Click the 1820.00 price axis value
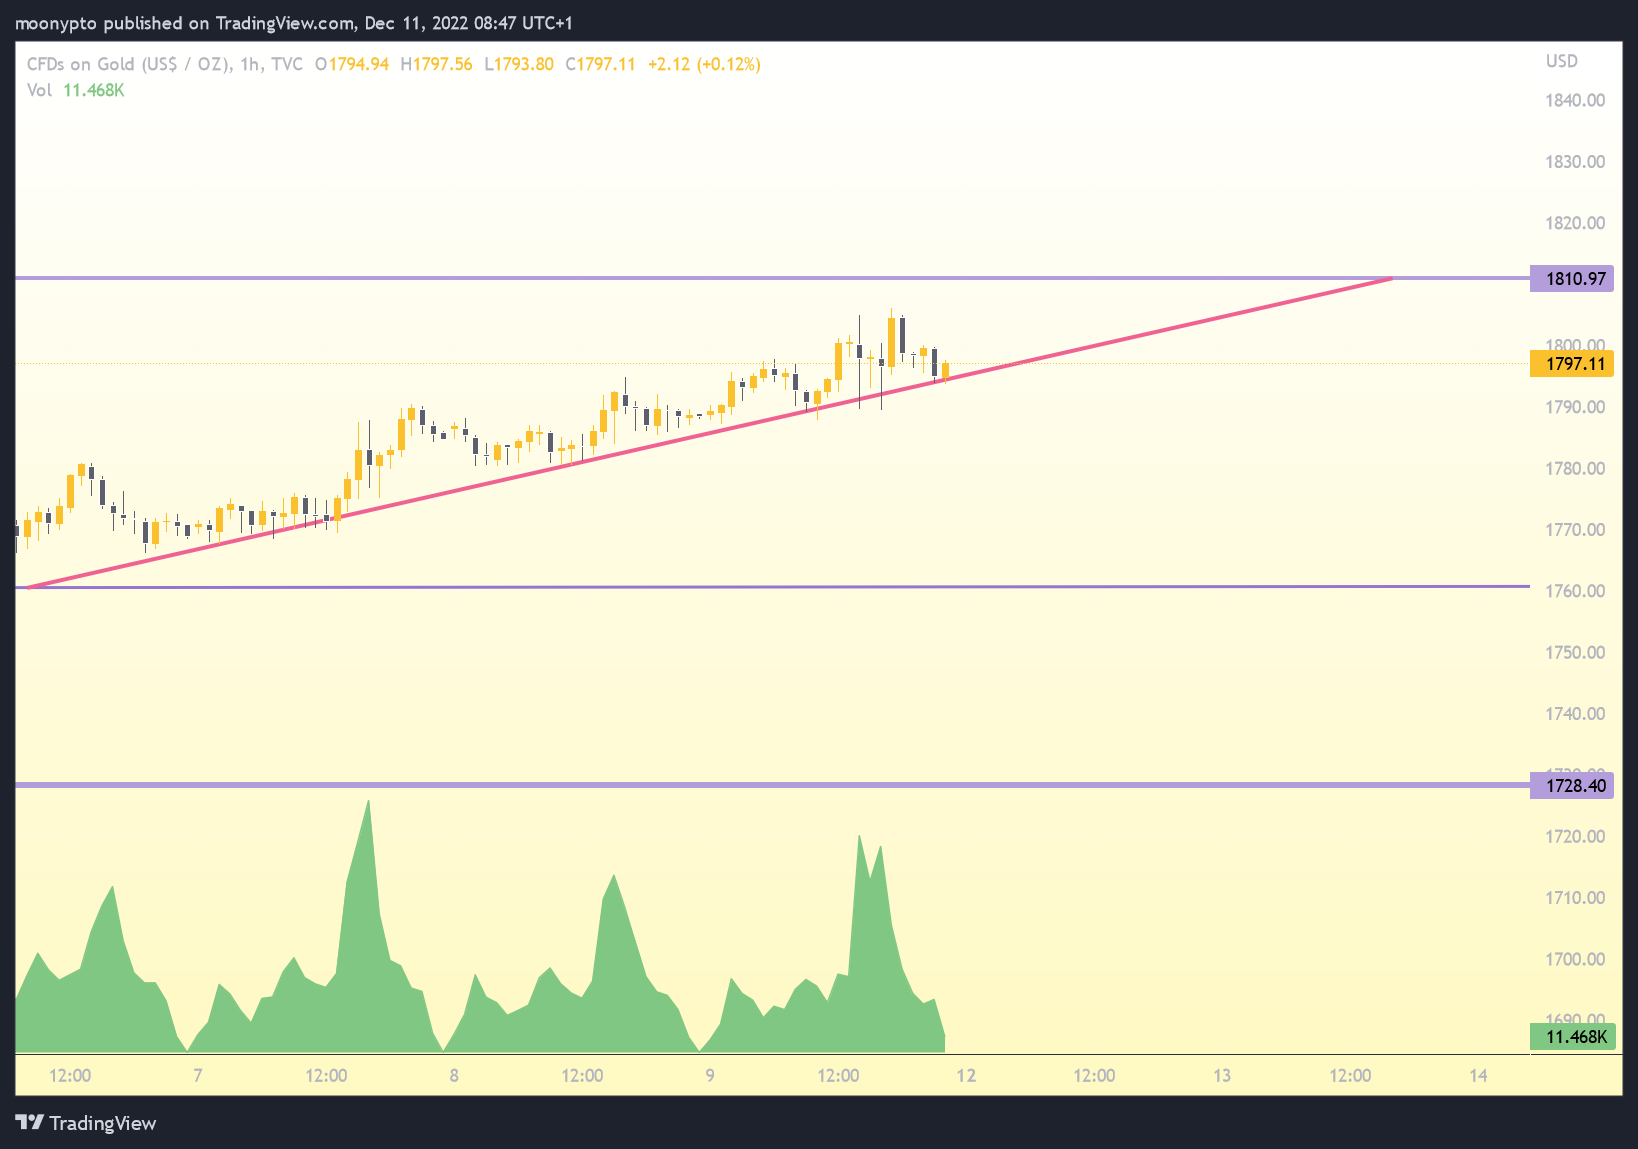Viewport: 1638px width, 1149px height. 1575,223
